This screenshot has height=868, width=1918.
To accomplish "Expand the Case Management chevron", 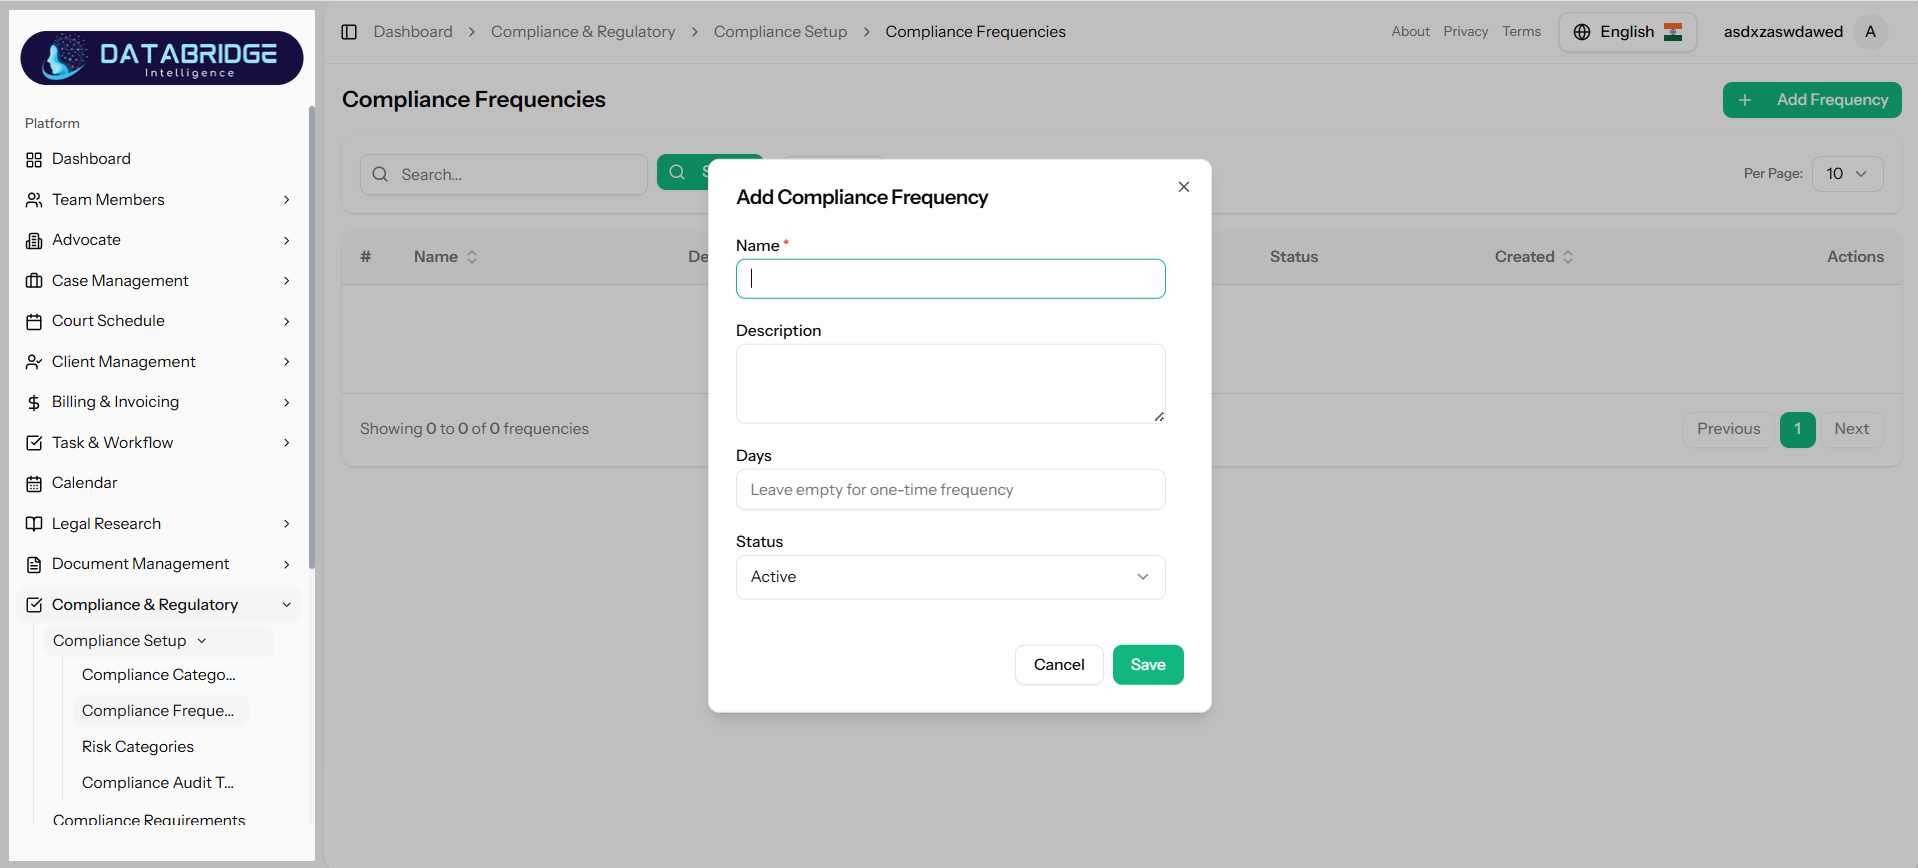I will coord(287,281).
